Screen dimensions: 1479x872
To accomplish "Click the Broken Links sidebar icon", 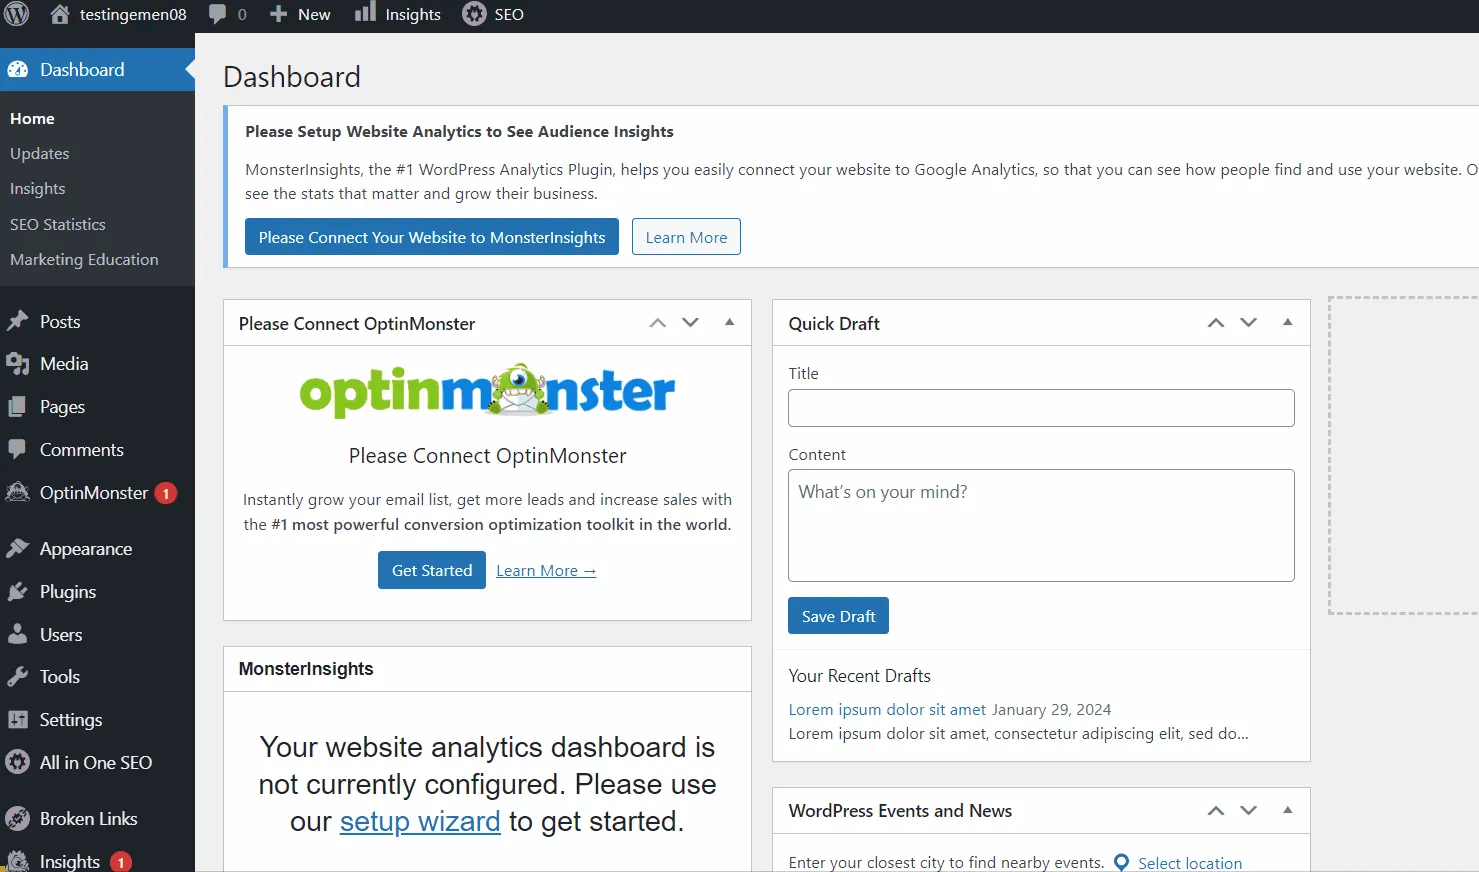I will 17,818.
